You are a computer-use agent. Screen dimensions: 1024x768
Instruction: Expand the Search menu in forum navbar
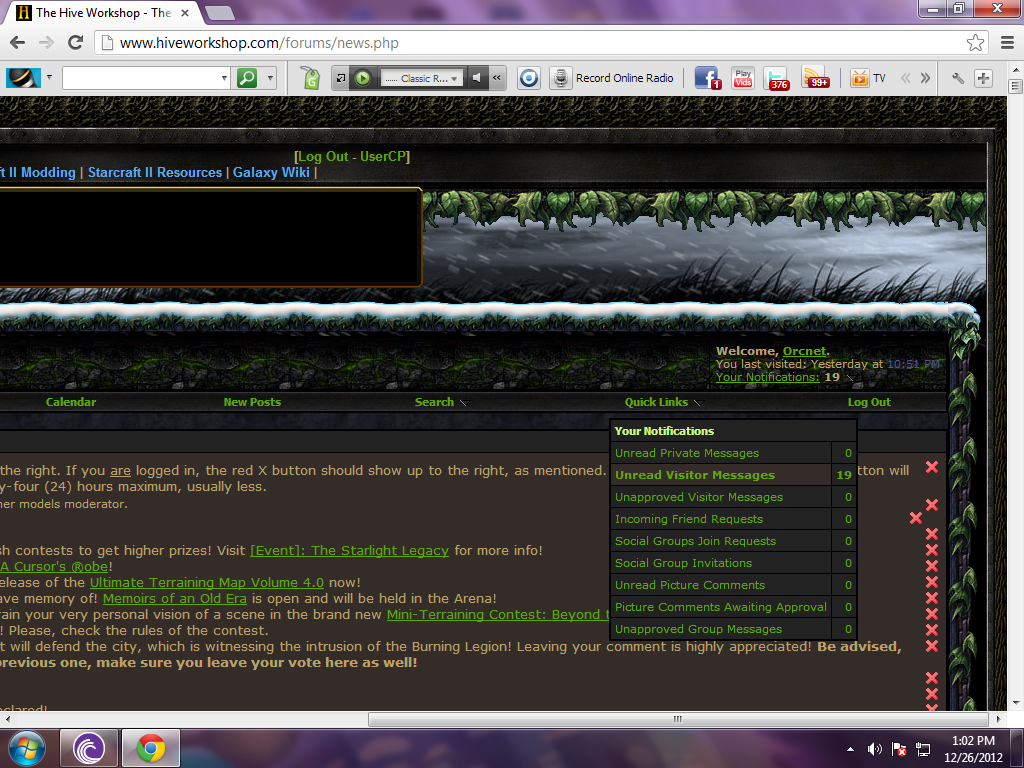pos(465,403)
